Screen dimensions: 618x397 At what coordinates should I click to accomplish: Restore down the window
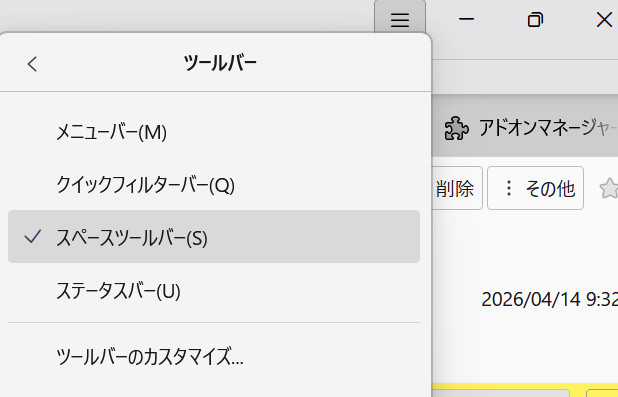point(535,19)
